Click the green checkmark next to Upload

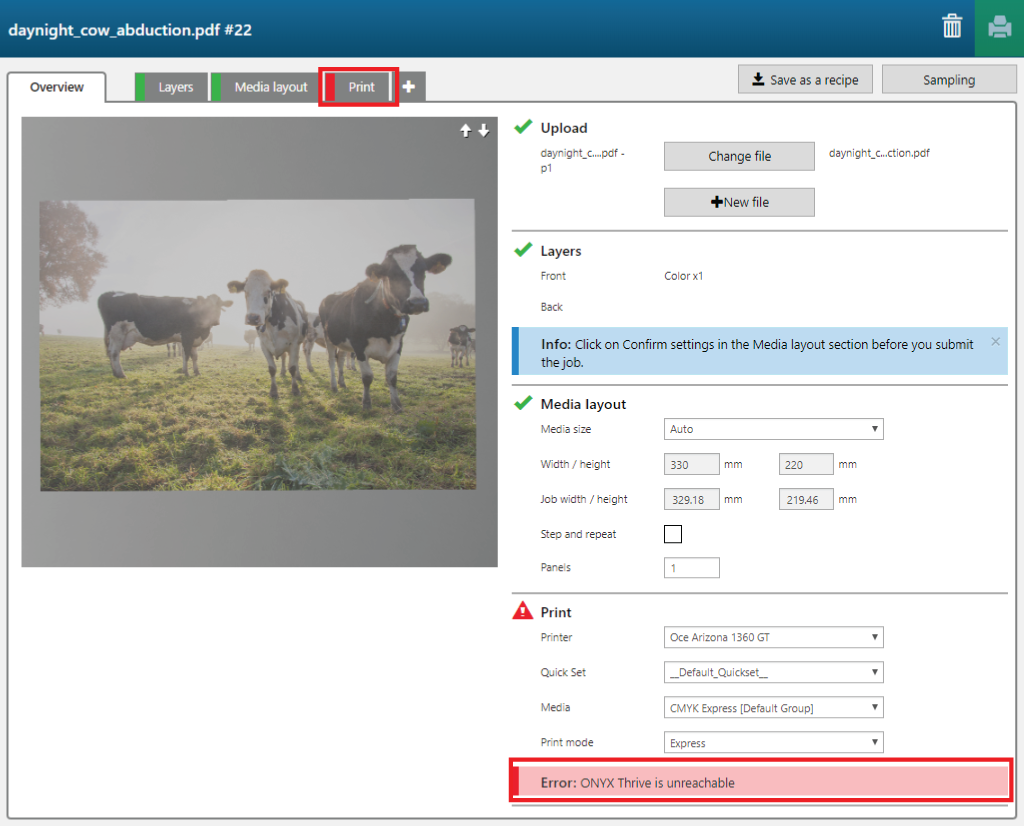pos(523,127)
